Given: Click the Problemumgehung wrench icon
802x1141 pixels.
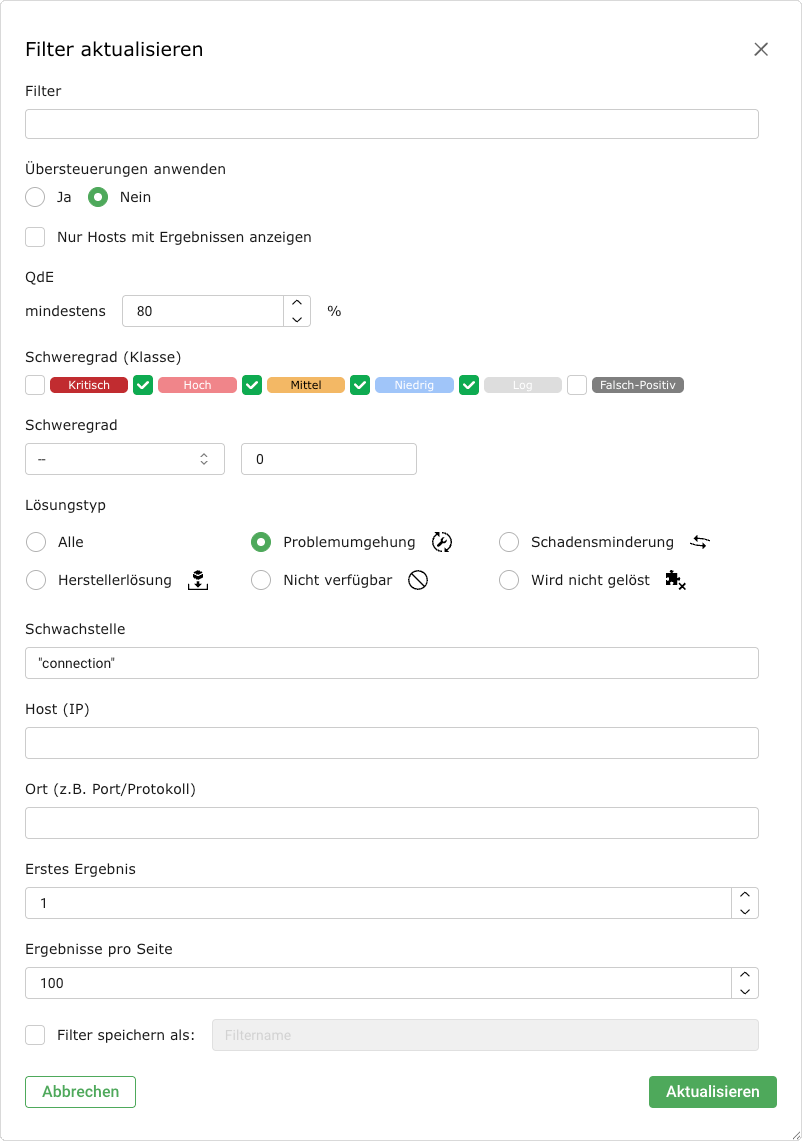Looking at the screenshot, I should 442,542.
